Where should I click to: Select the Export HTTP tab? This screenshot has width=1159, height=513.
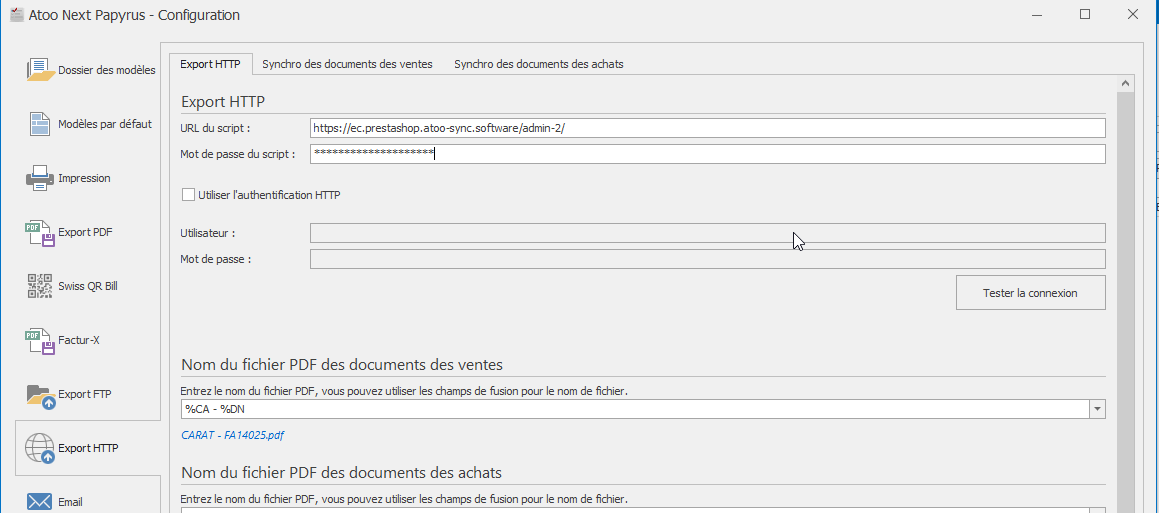(x=210, y=64)
